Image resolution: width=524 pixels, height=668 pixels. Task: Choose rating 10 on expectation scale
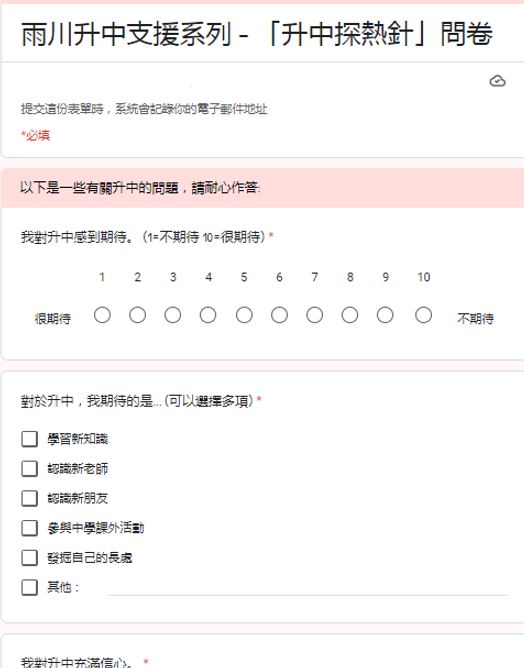(x=423, y=315)
